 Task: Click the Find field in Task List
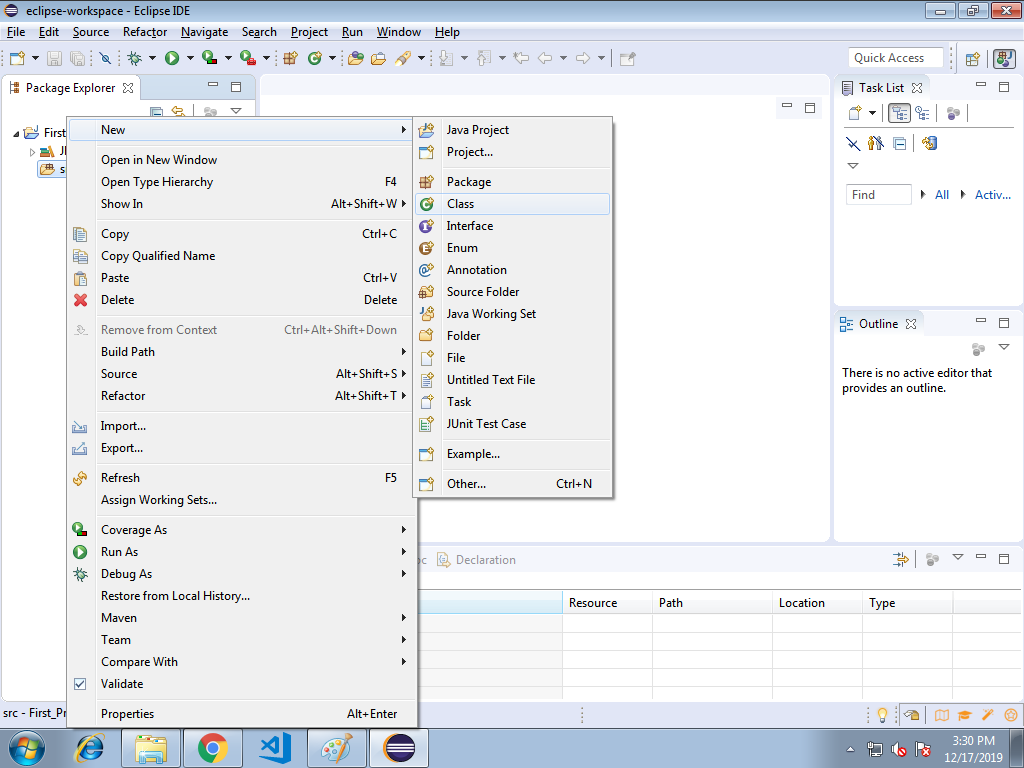tap(878, 195)
